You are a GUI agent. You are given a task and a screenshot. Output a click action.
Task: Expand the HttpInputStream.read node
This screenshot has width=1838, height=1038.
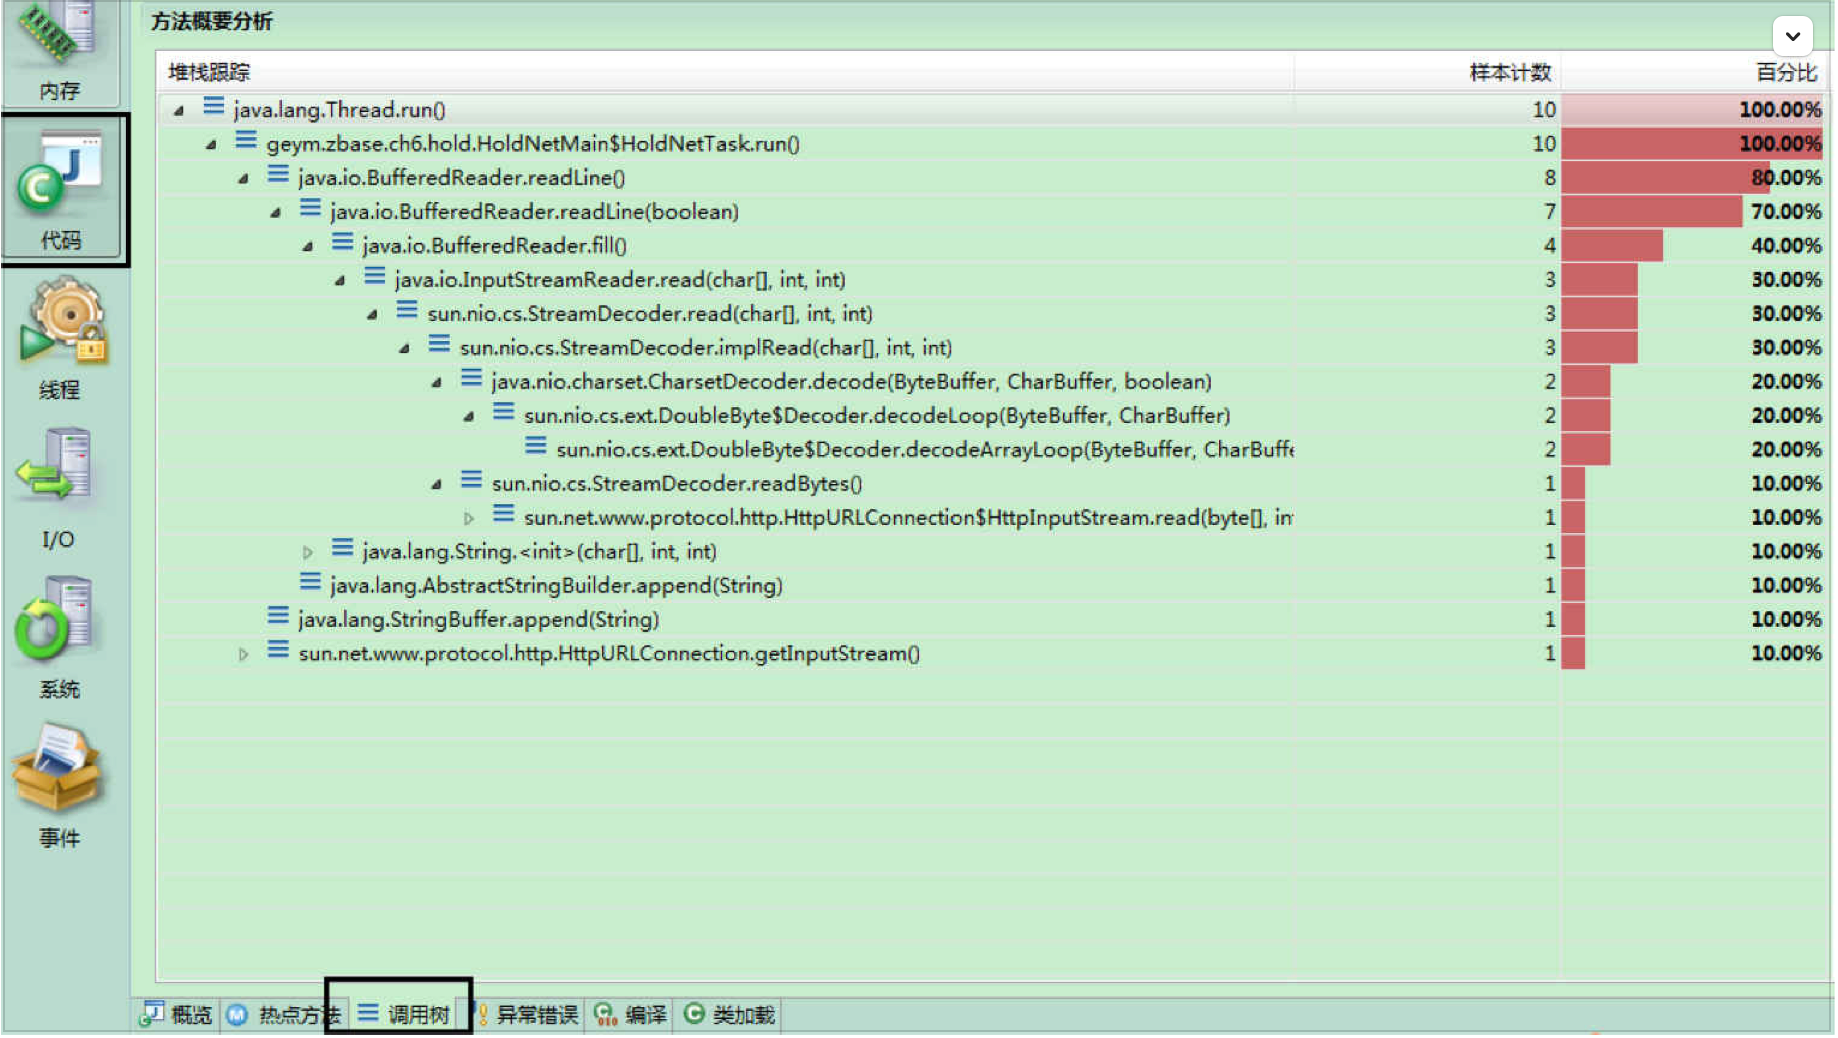[x=469, y=518]
